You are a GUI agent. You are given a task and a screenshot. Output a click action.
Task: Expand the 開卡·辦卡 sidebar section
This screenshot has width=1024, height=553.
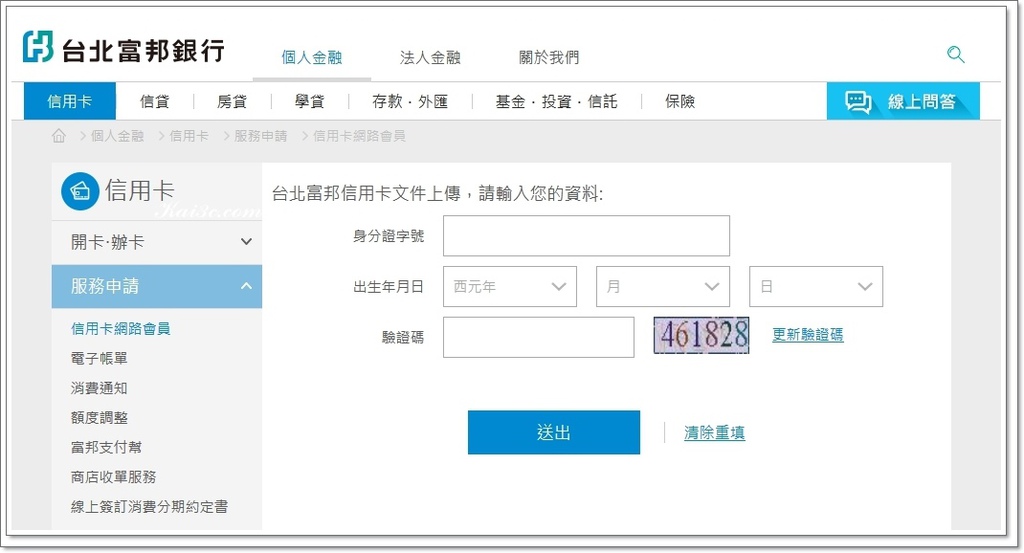157,242
